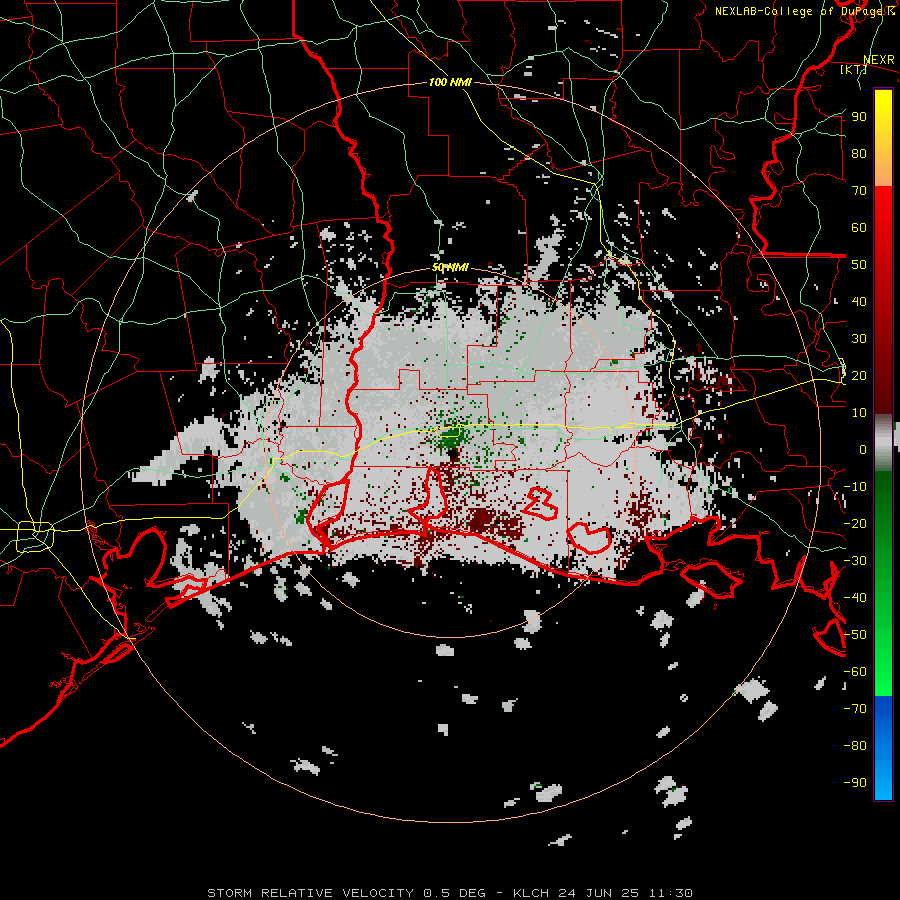Click the positive 30 scale value
Screen dimensions: 900x900
(859, 339)
